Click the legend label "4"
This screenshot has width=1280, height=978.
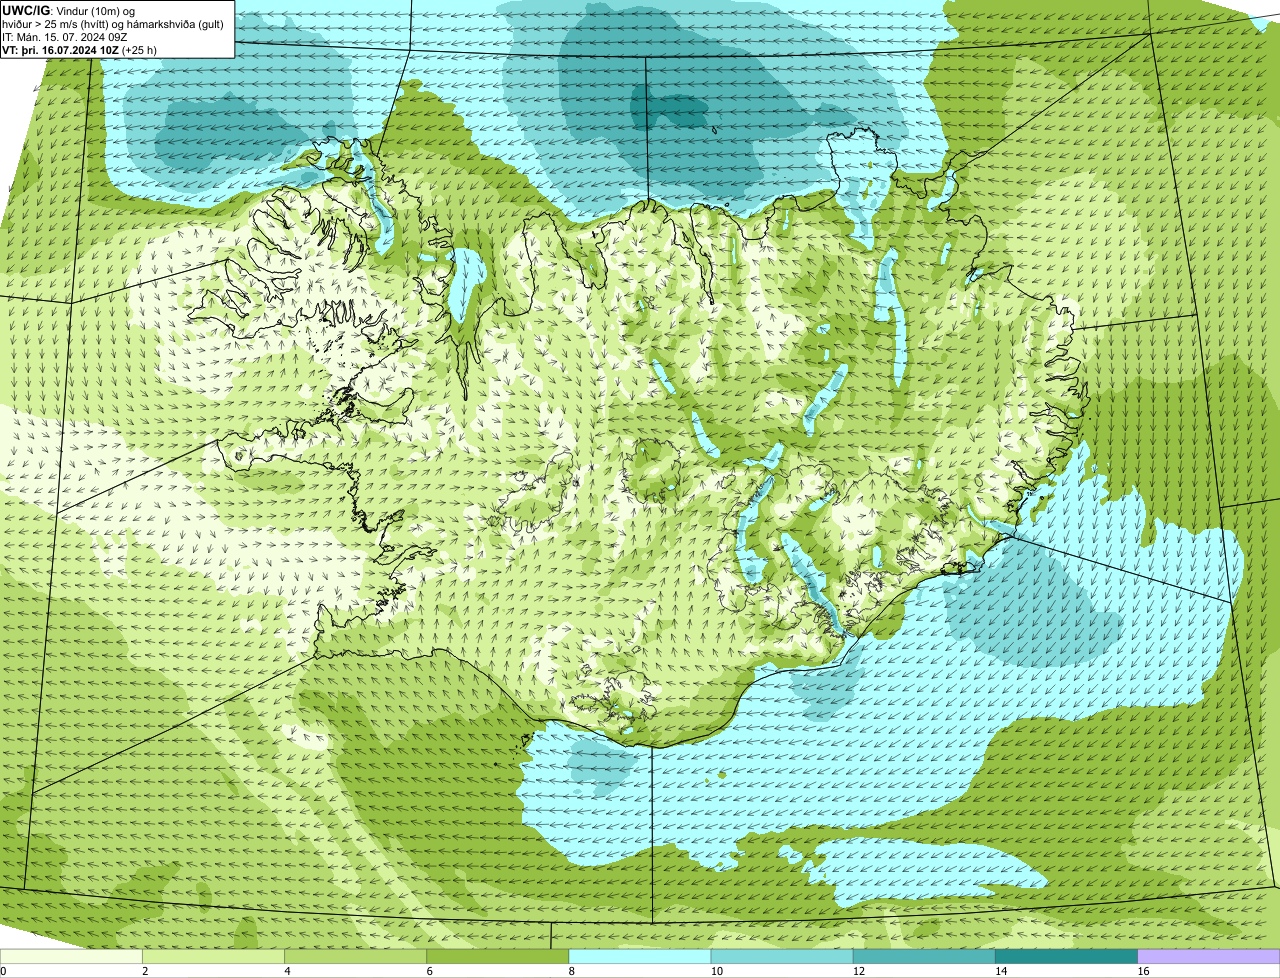click(287, 971)
